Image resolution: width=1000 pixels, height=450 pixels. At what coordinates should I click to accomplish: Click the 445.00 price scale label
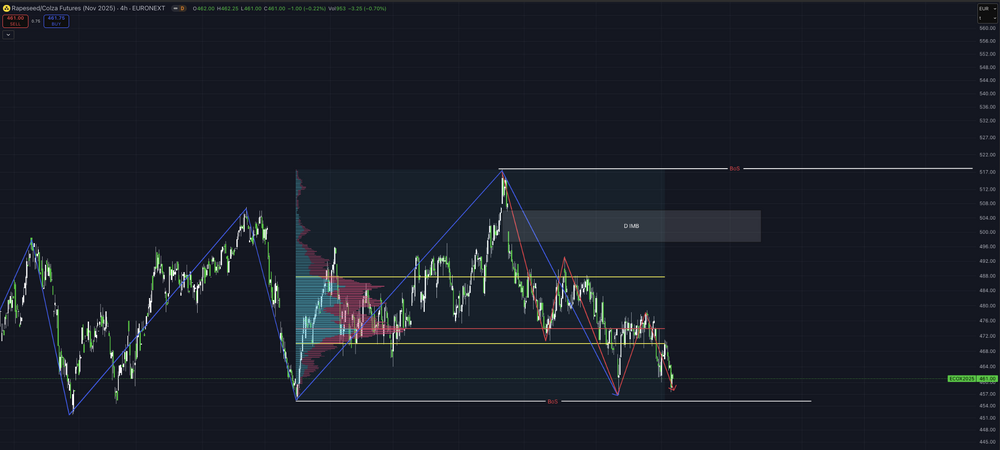pos(988,441)
